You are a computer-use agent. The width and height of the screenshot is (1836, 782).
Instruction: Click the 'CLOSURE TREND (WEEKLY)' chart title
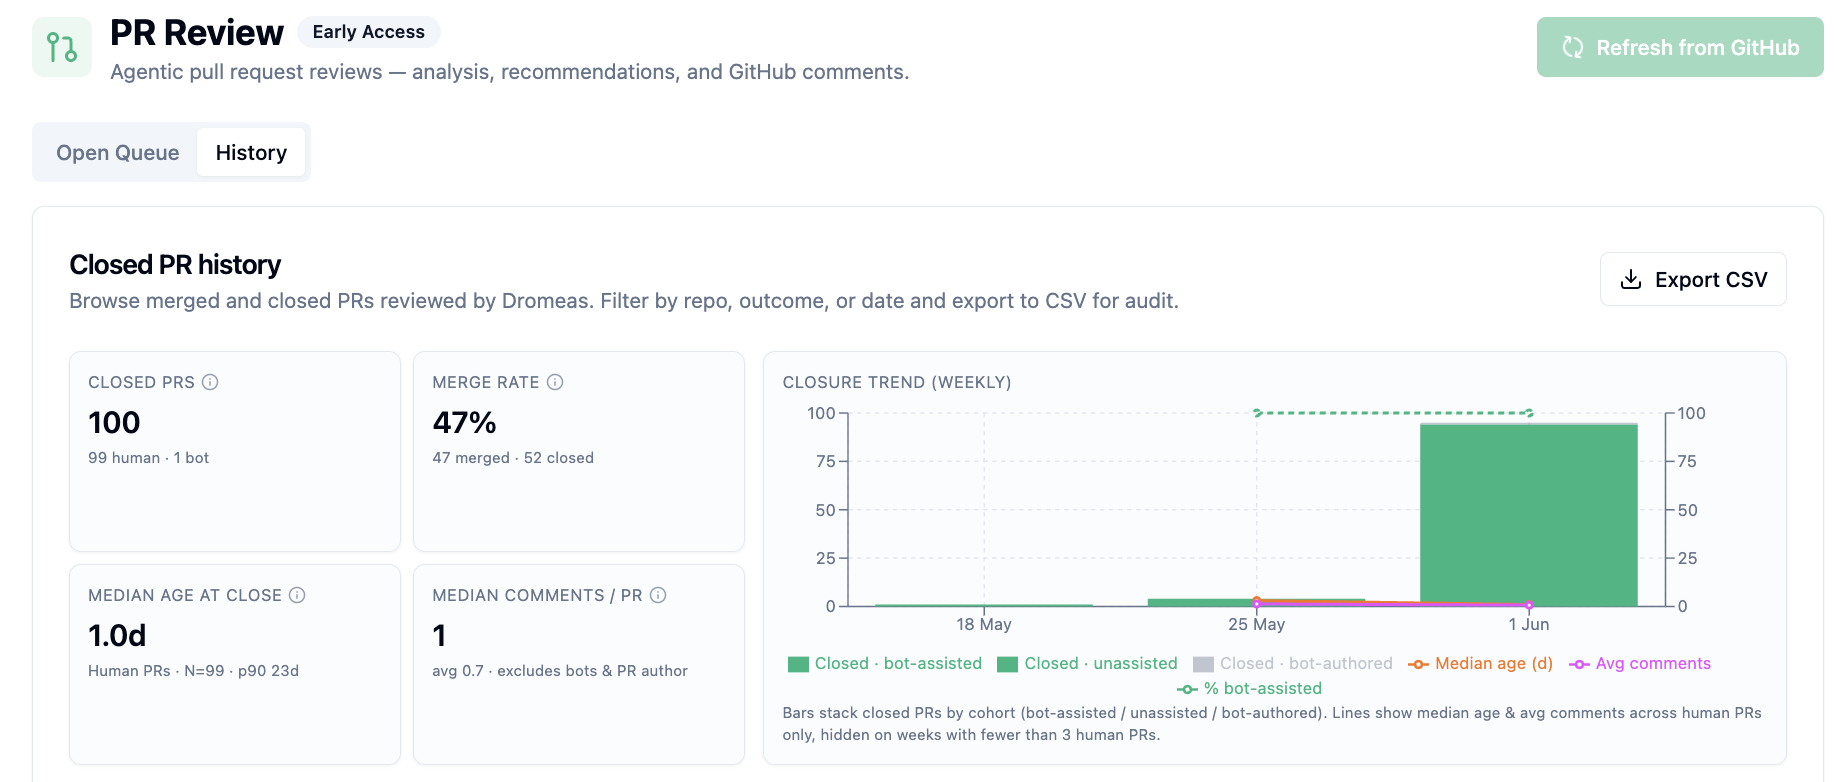point(897,382)
